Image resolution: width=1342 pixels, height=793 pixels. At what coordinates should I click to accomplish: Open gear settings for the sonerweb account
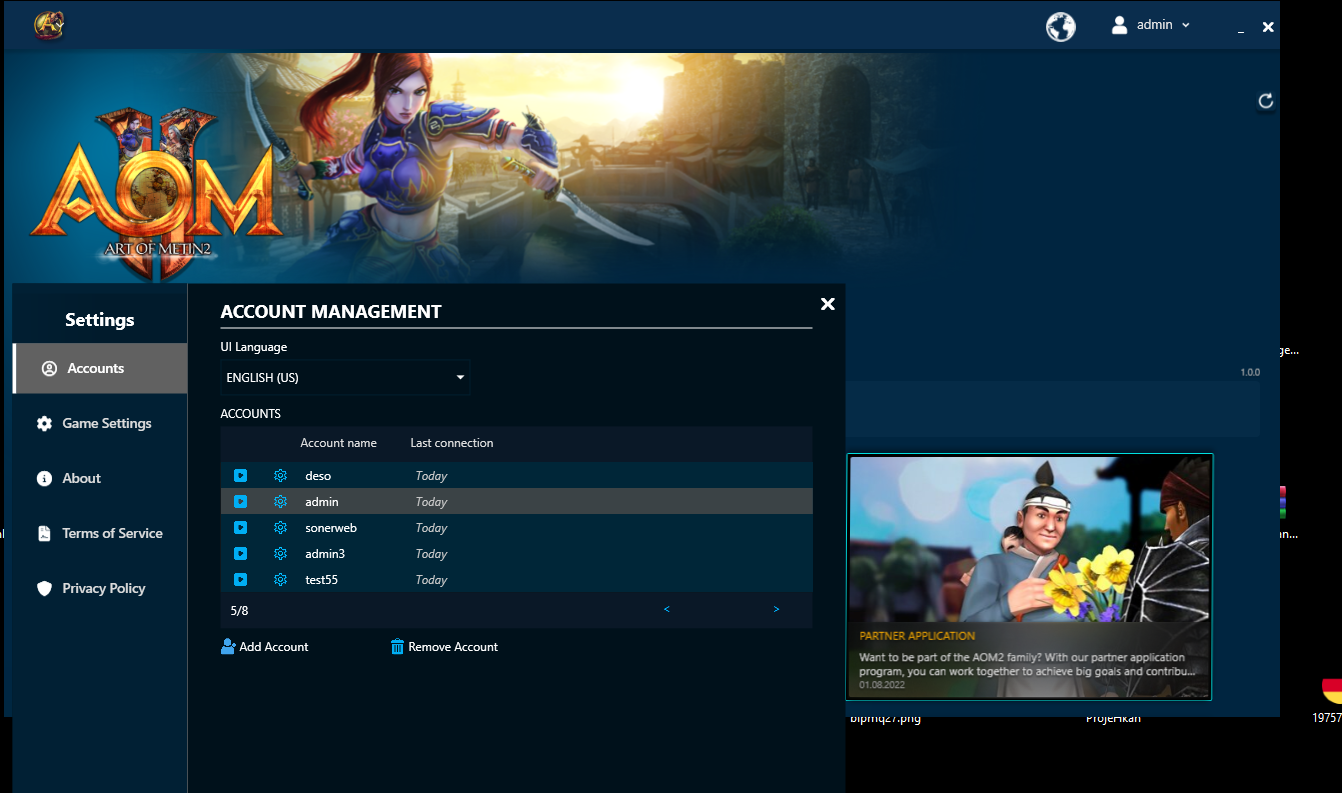tap(280, 528)
